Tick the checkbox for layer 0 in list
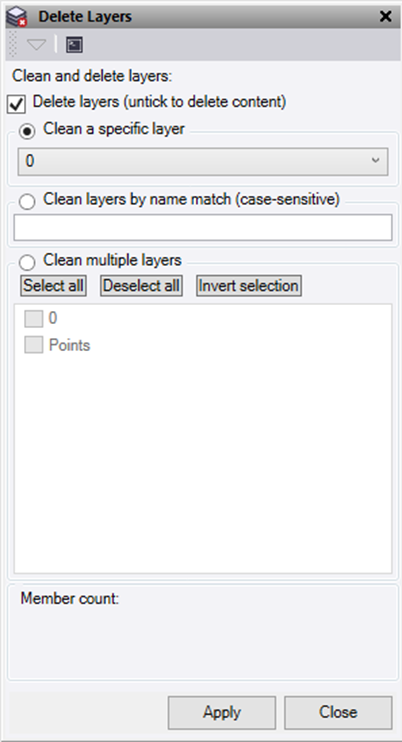The width and height of the screenshot is (402, 742). click(x=34, y=318)
